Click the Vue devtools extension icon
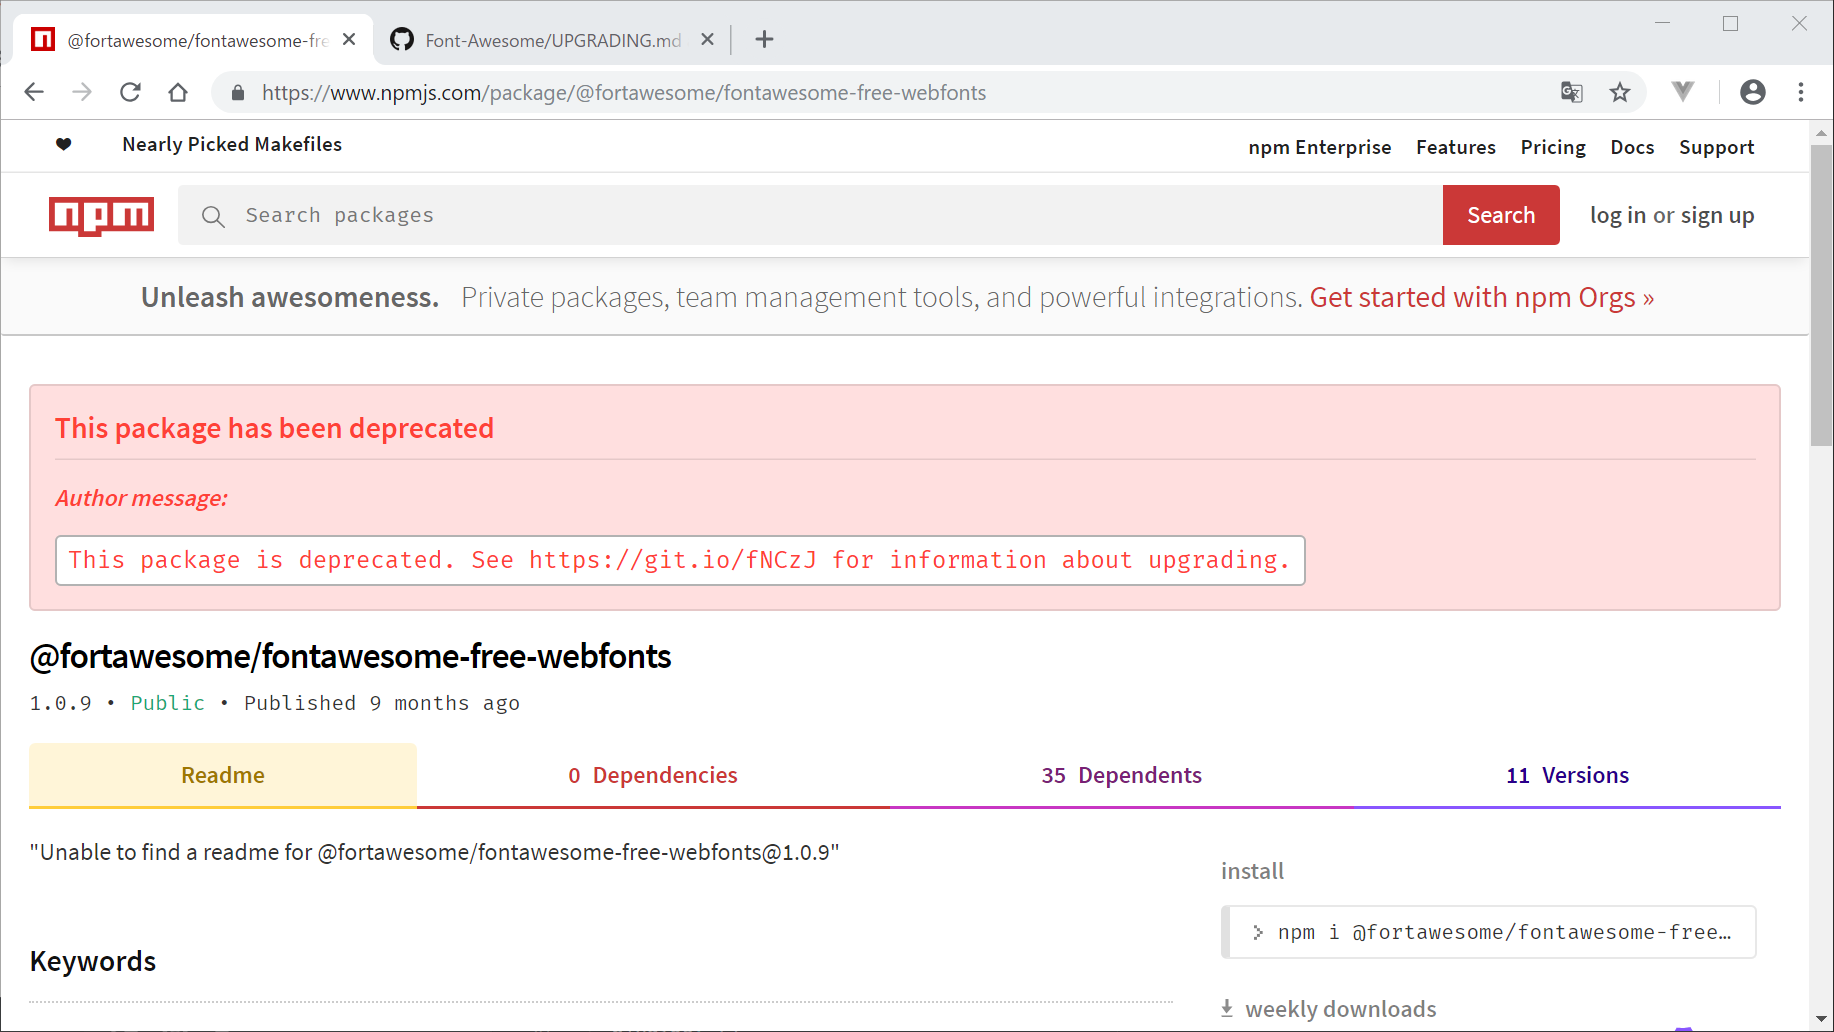The height and width of the screenshot is (1032, 1834). [x=1683, y=92]
